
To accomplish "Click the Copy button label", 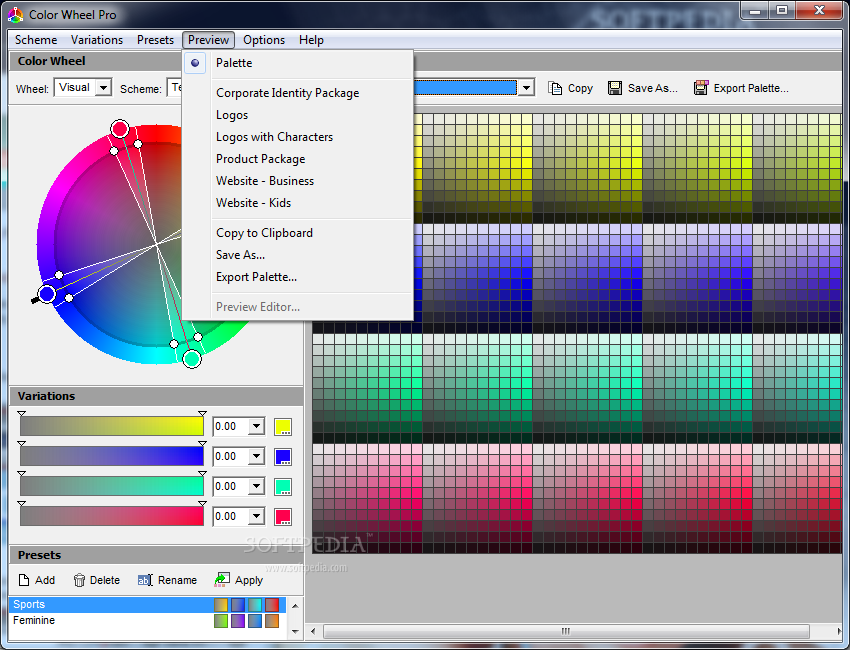I will click(580, 88).
